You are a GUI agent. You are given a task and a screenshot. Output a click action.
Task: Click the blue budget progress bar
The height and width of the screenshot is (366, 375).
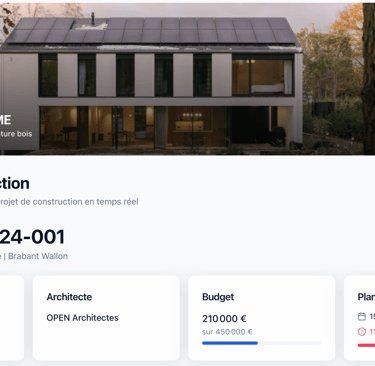[x=230, y=343]
